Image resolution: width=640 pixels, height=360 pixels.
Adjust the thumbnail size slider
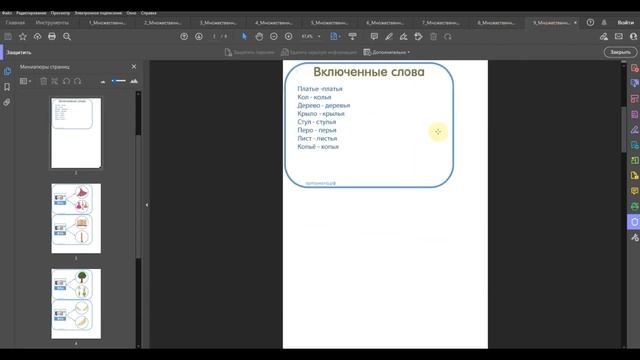point(119,81)
